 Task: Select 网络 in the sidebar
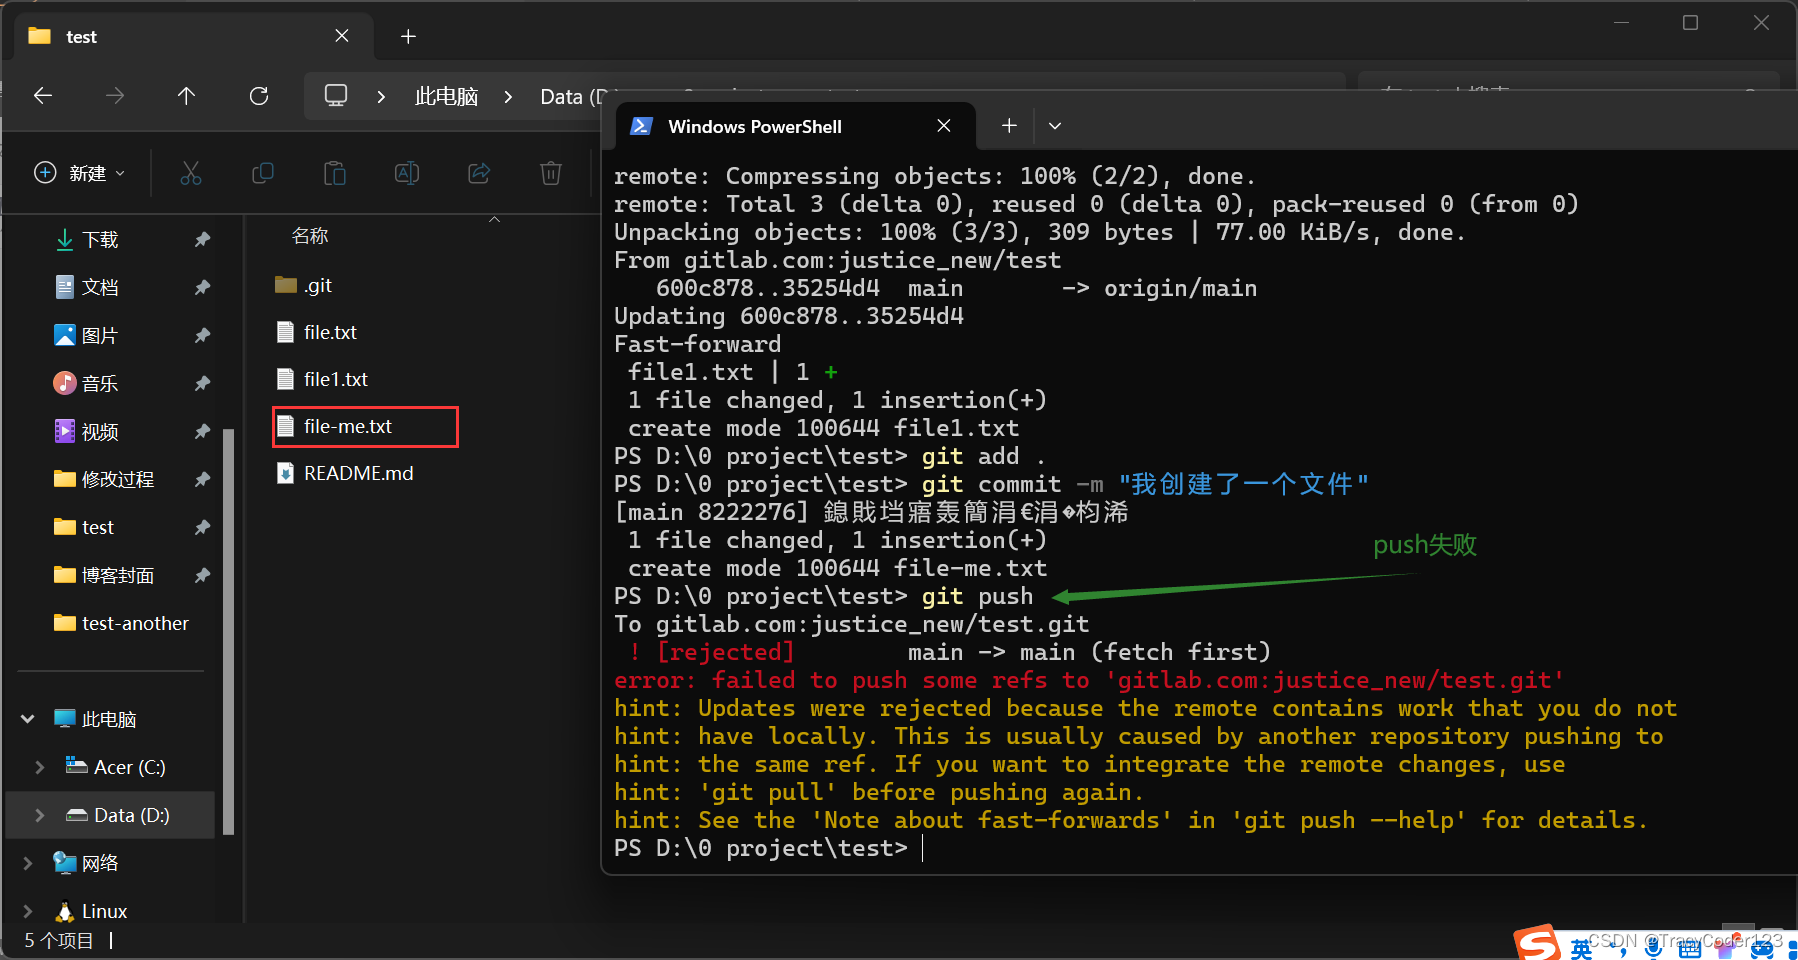point(100,863)
